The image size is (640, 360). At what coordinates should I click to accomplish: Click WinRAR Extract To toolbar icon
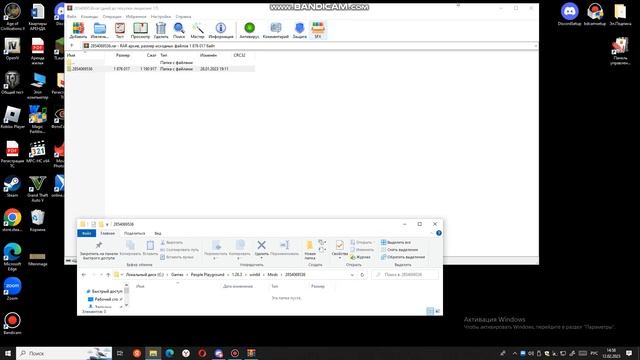(100, 31)
